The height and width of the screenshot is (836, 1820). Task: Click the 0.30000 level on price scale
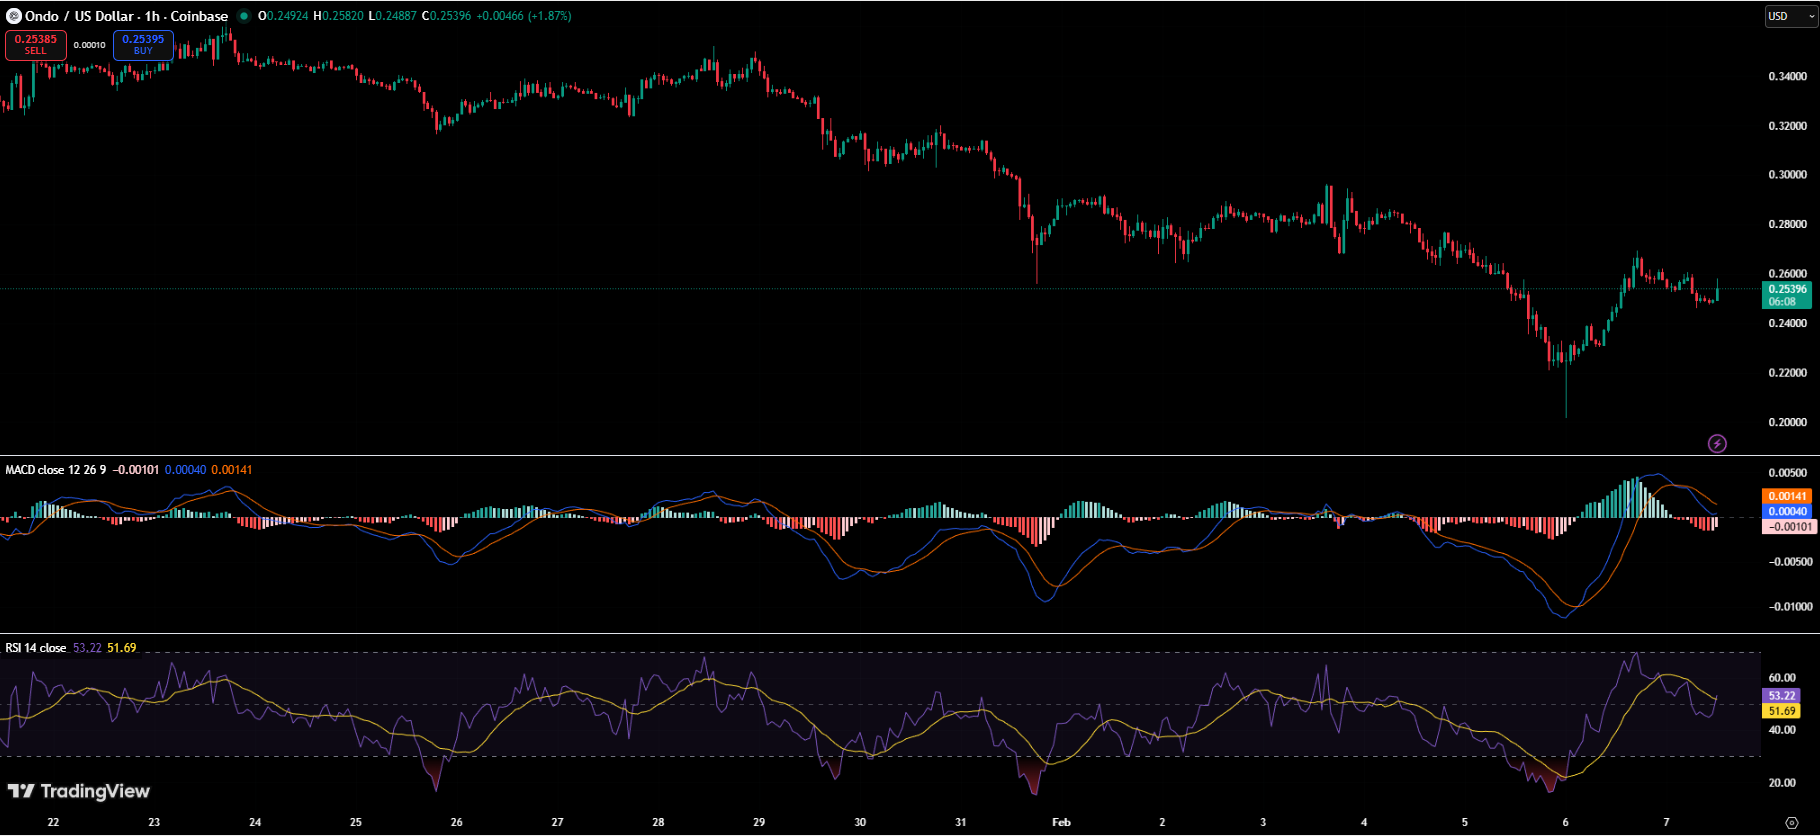pyautogui.click(x=1787, y=175)
